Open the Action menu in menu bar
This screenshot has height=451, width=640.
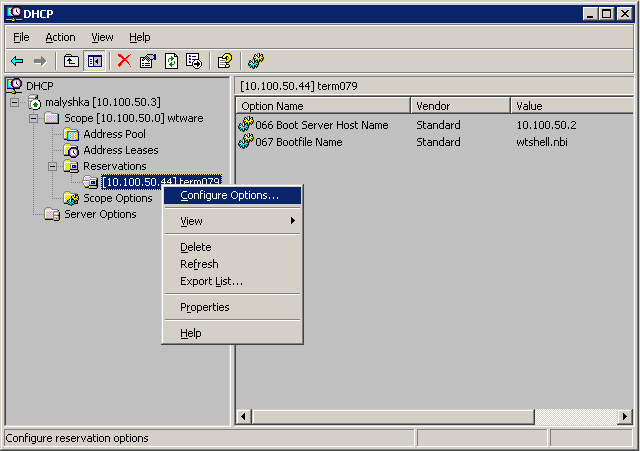(60, 37)
